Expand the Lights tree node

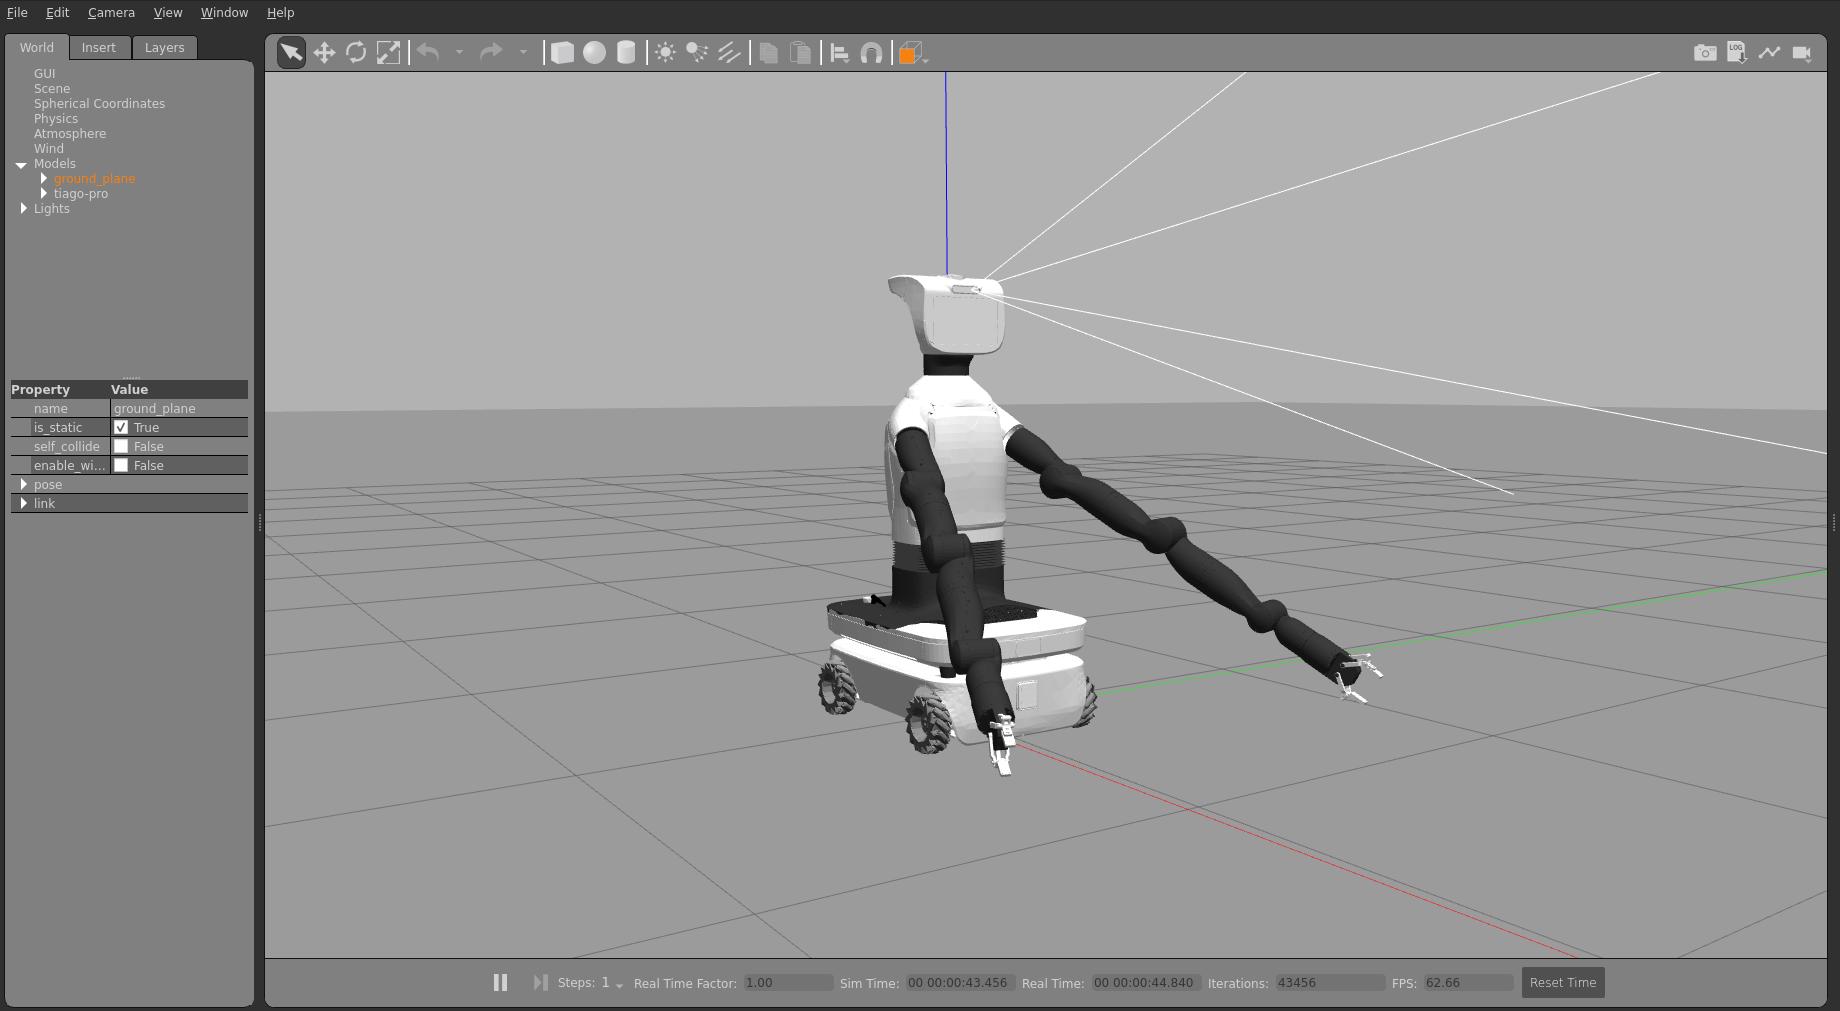[24, 208]
